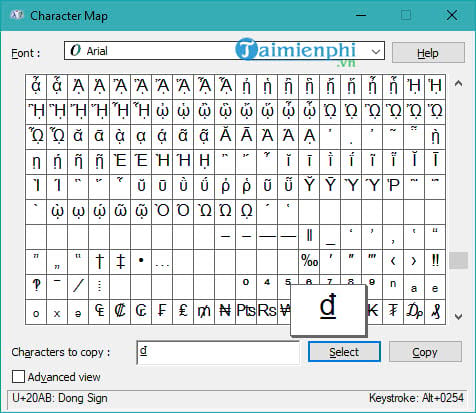This screenshot has width=476, height=413.
Task: Click the vertical scrollbar thumb
Action: coord(459,260)
